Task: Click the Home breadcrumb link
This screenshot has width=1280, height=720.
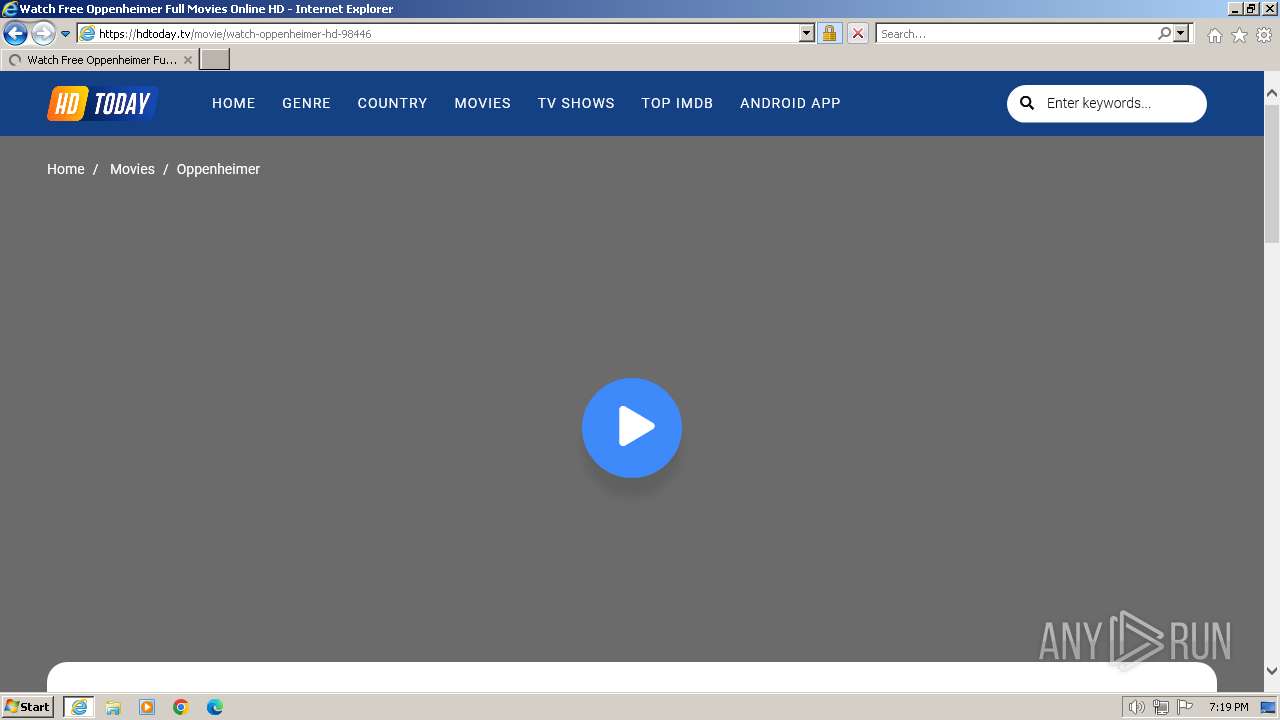Action: pos(66,169)
